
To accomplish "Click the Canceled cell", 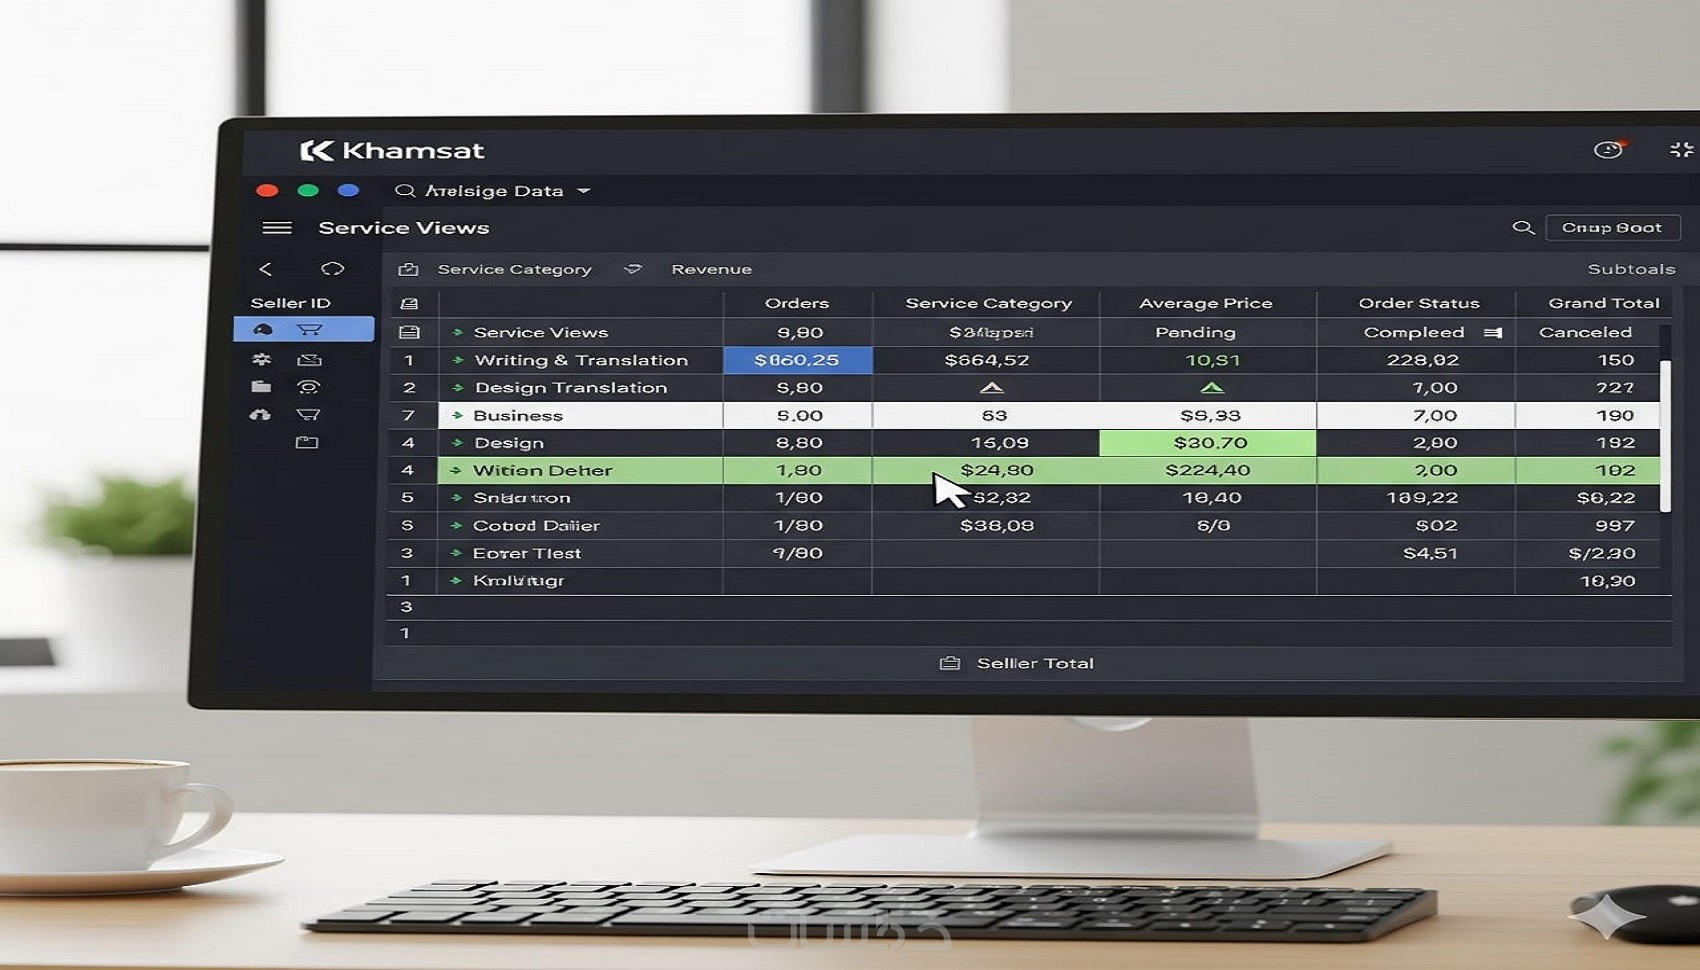I will click(x=1585, y=332).
